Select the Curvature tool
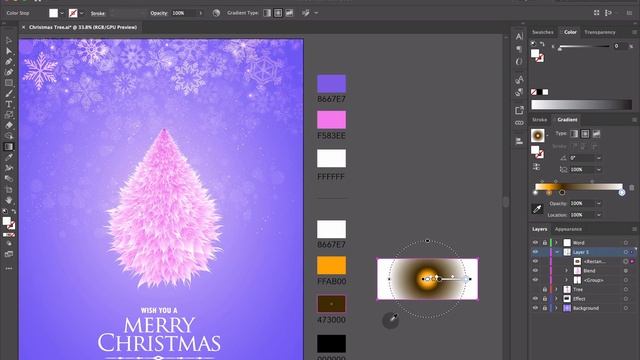 coord(9,72)
